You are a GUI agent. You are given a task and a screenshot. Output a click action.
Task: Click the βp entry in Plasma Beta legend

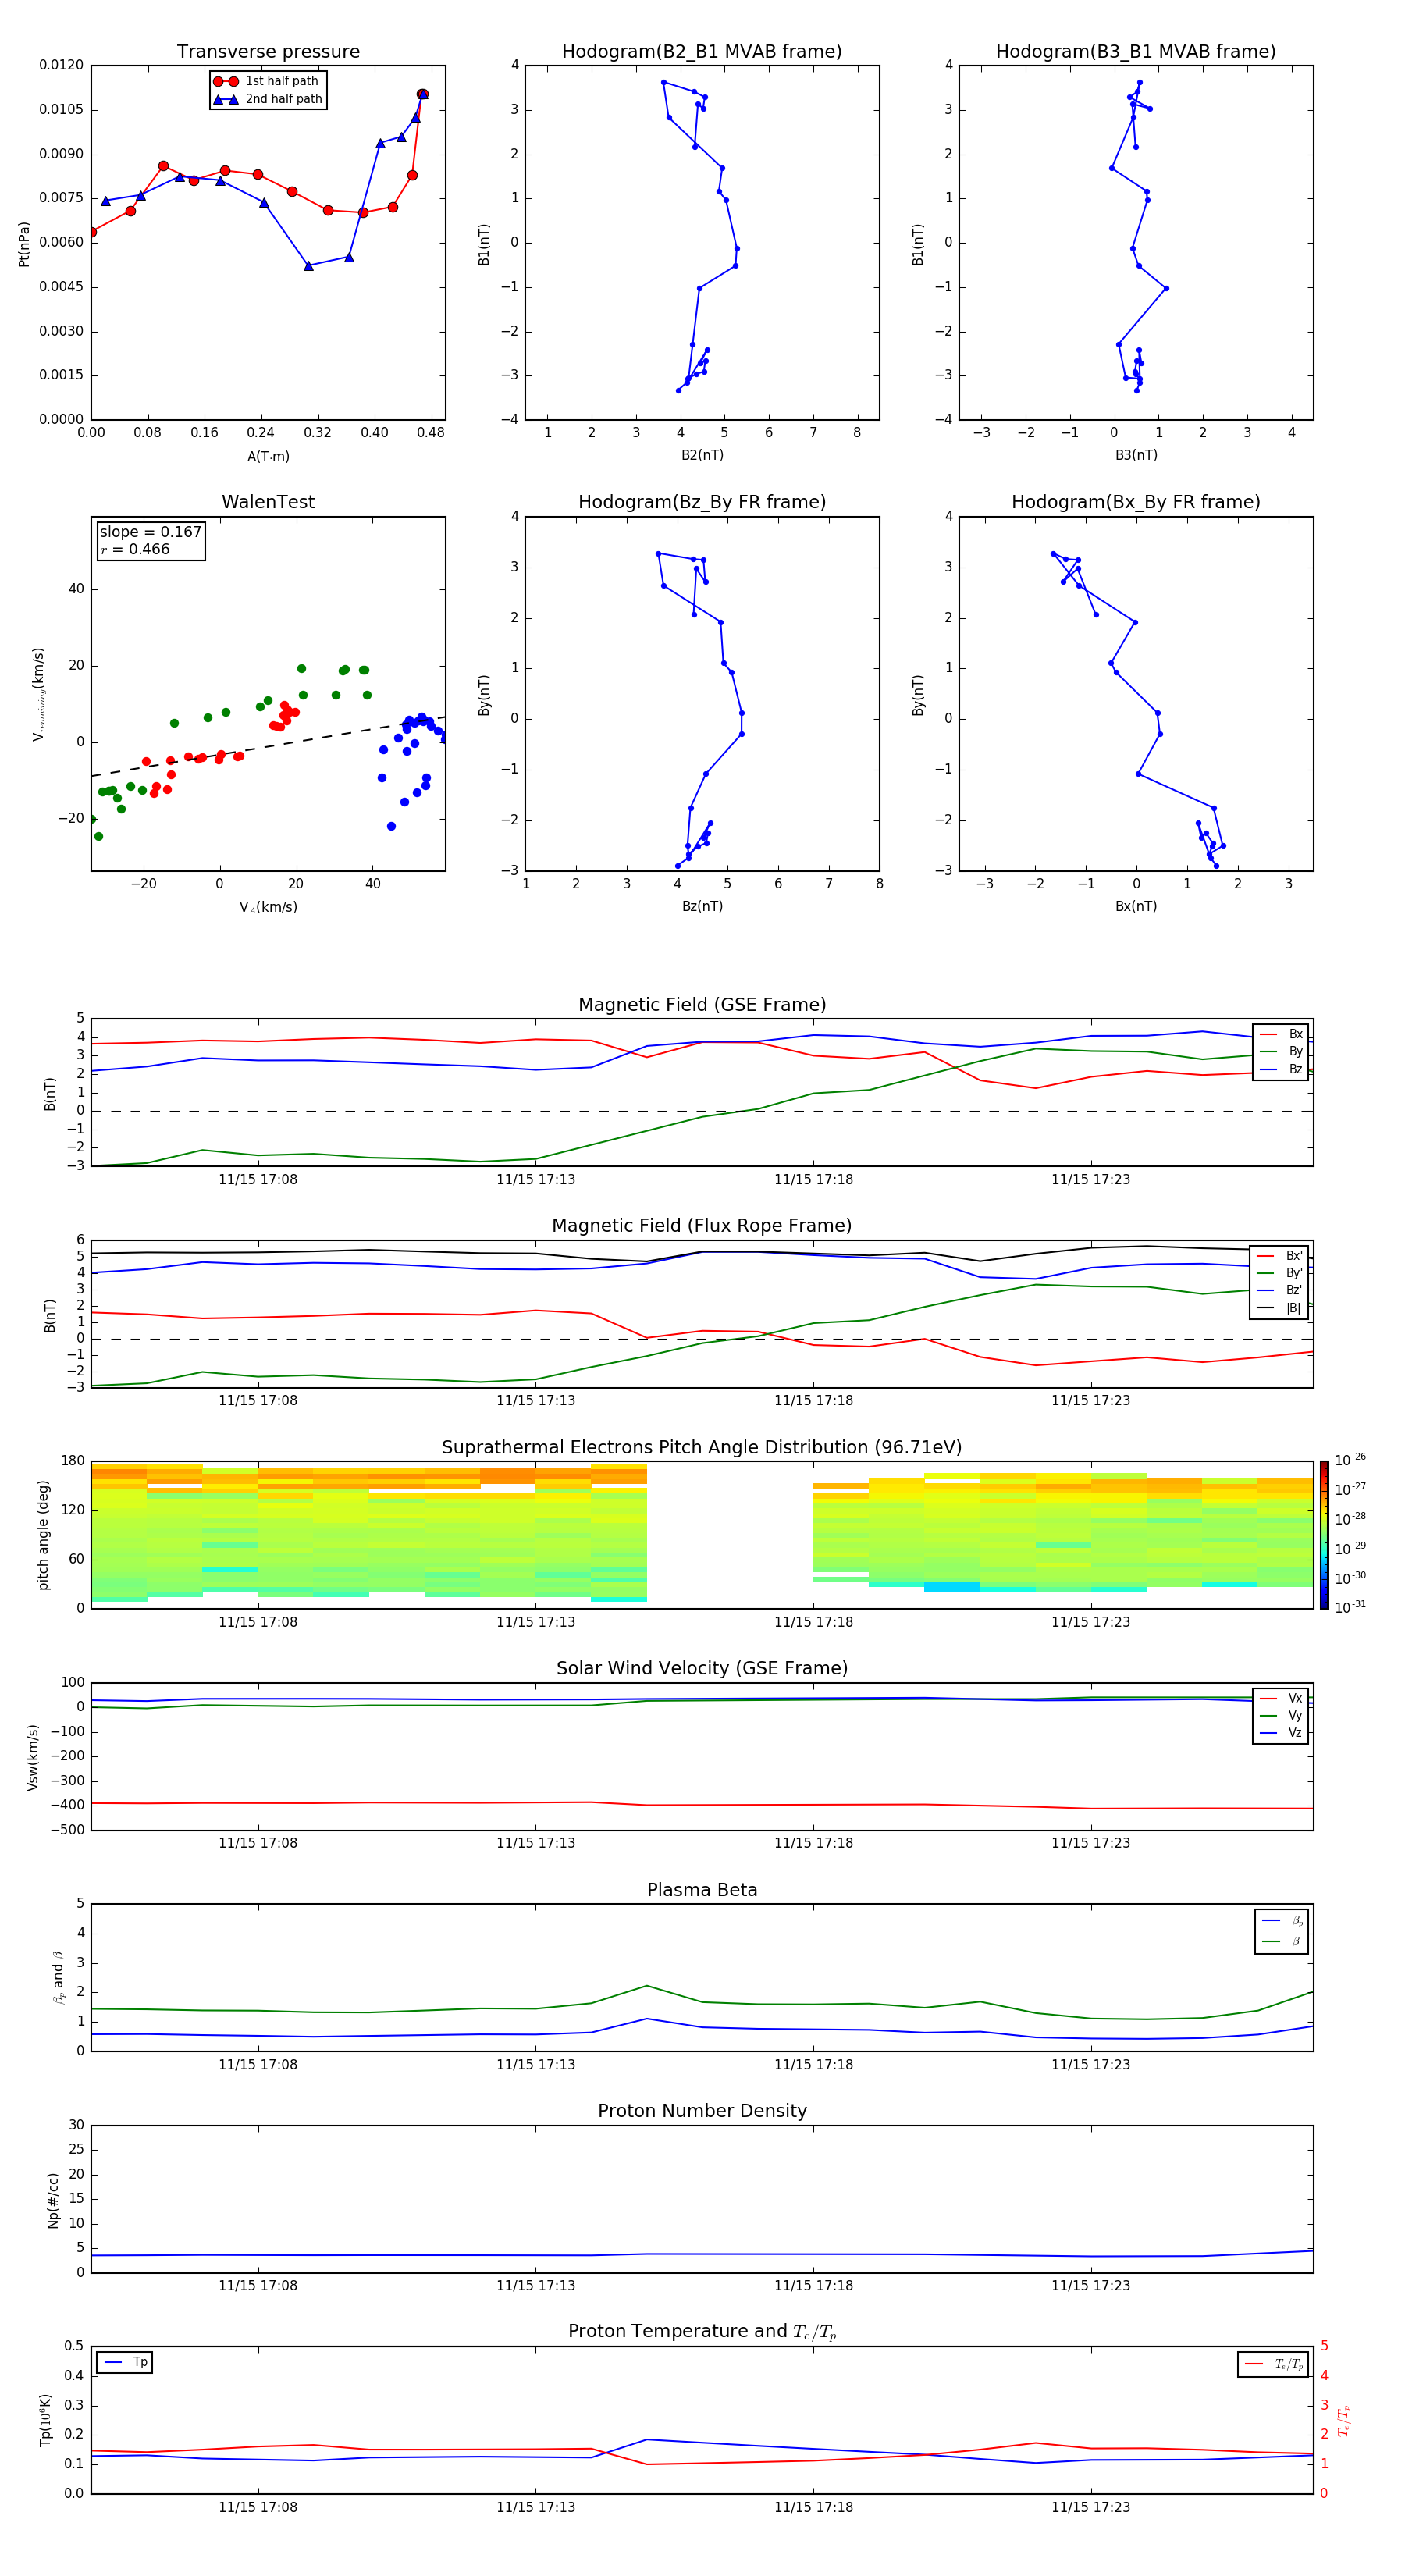tap(1282, 1921)
